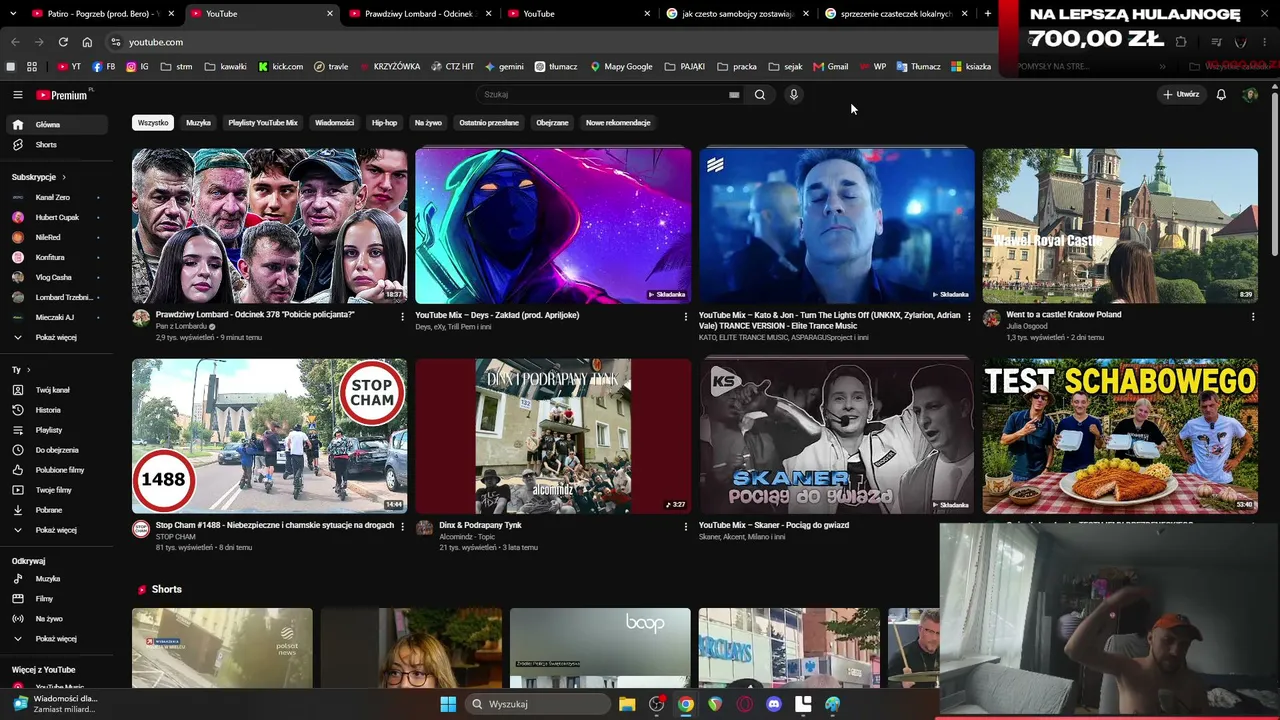Start voice search with the microphone
The image size is (1280, 720).
click(x=794, y=95)
